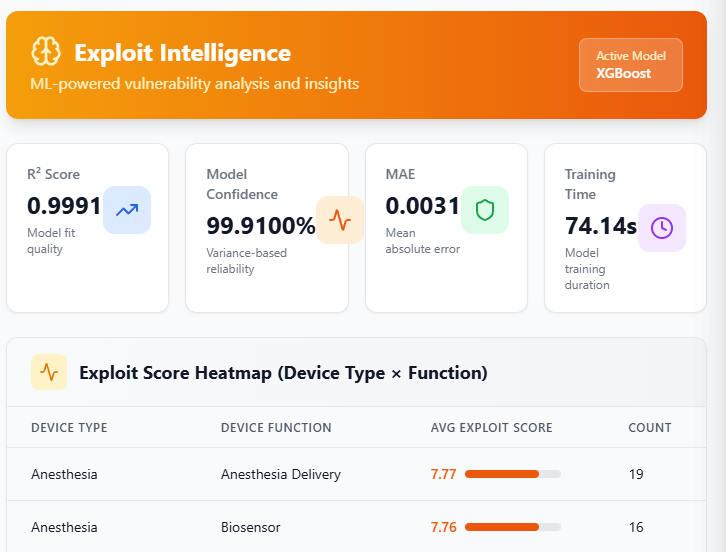Click the COUNT column header
This screenshot has width=726, height=552.
(650, 427)
